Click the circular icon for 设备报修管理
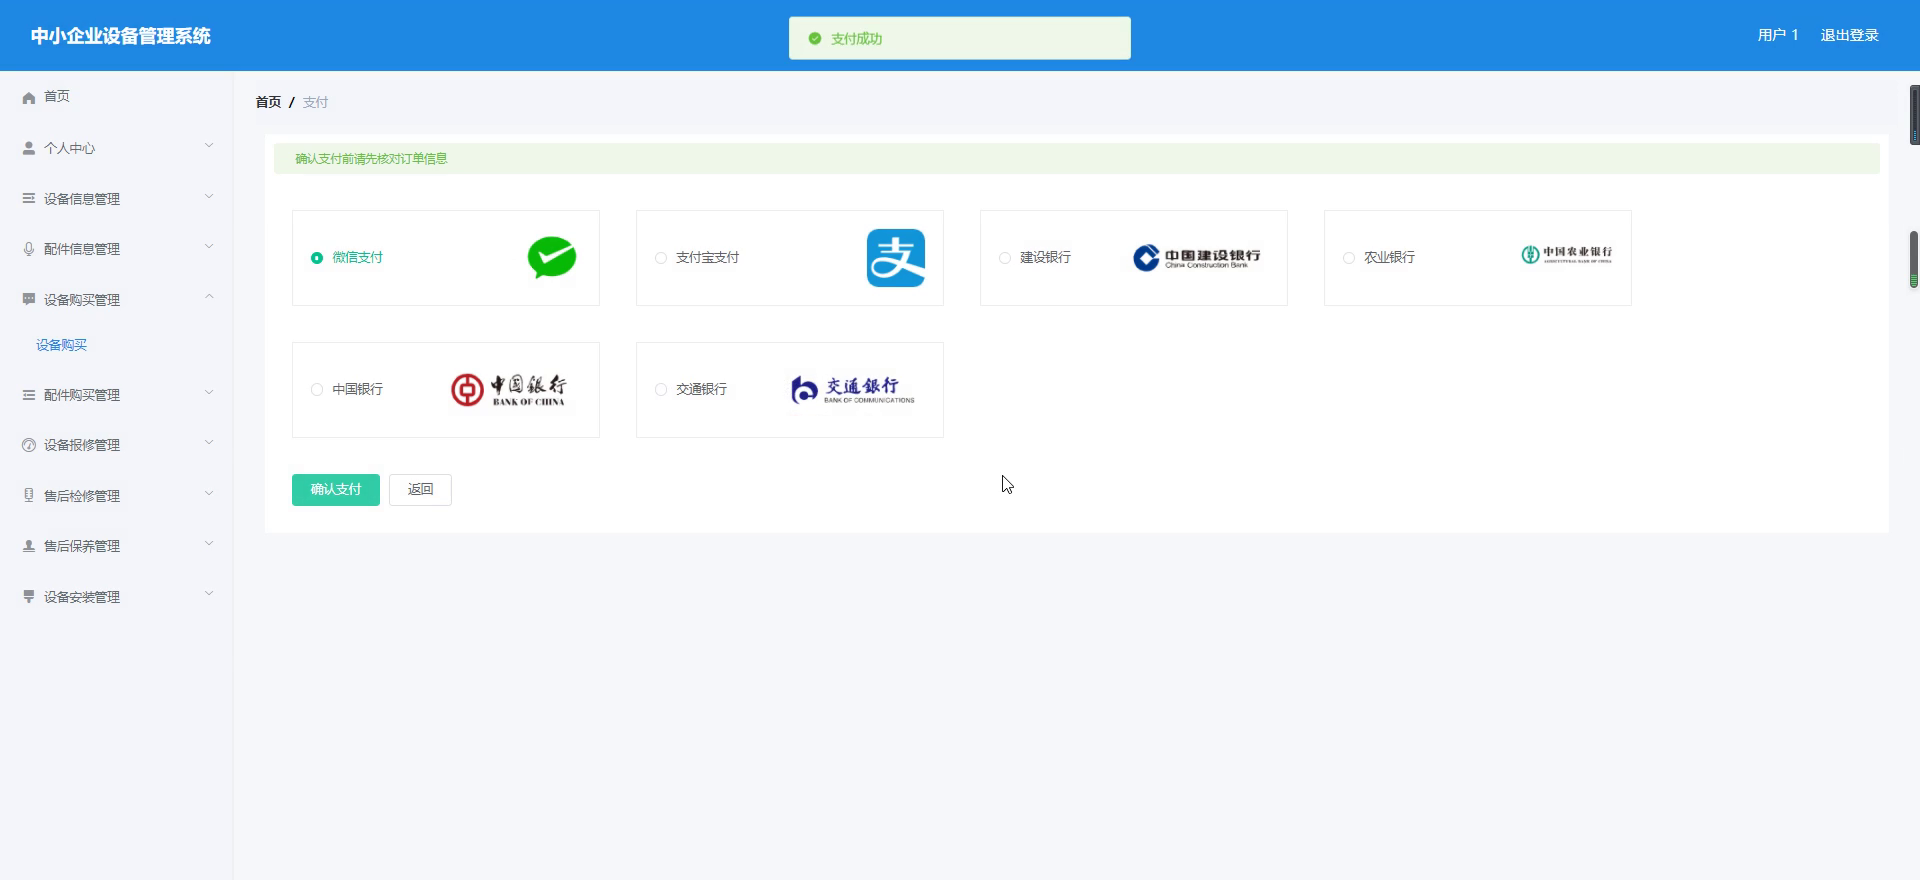 tap(29, 445)
